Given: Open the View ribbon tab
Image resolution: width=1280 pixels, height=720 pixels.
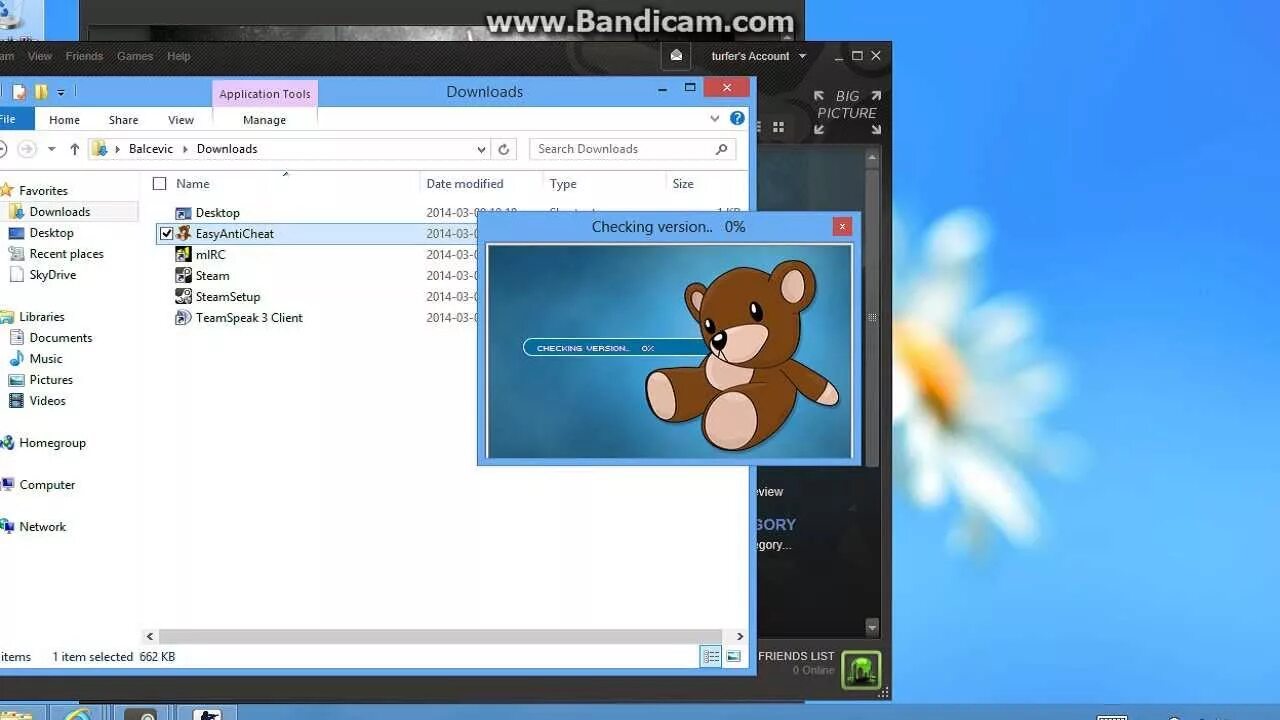Looking at the screenshot, I should pos(181,119).
